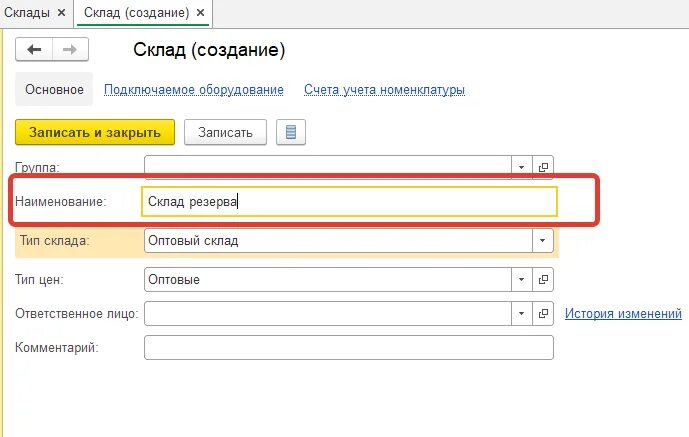Close the Склады tab

pyautogui.click(x=62, y=13)
